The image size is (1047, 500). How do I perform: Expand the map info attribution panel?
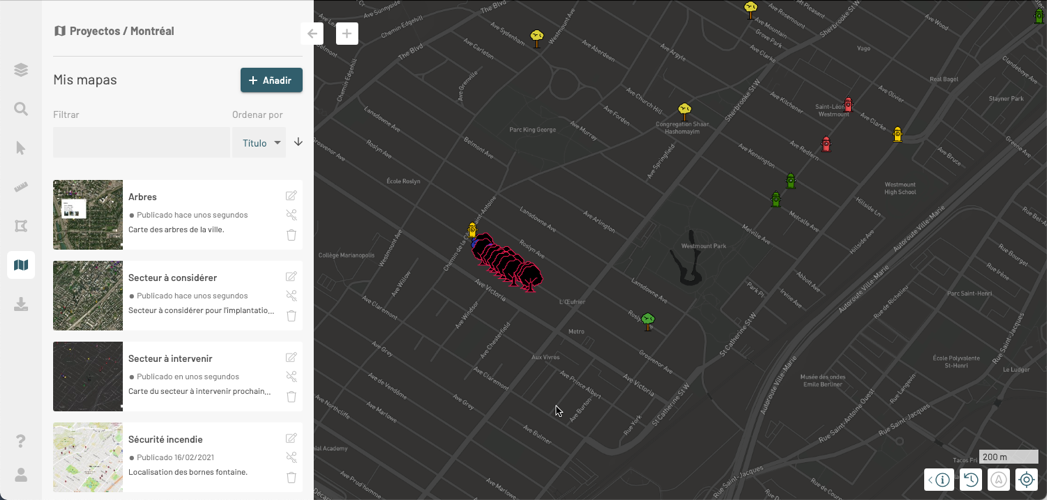[x=938, y=480]
